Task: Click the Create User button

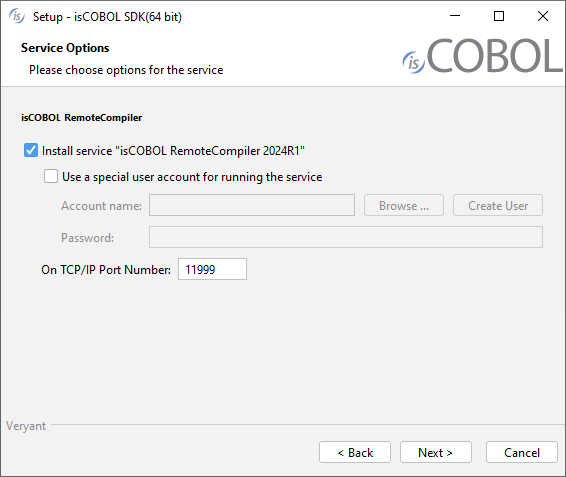Action: pyautogui.click(x=498, y=205)
